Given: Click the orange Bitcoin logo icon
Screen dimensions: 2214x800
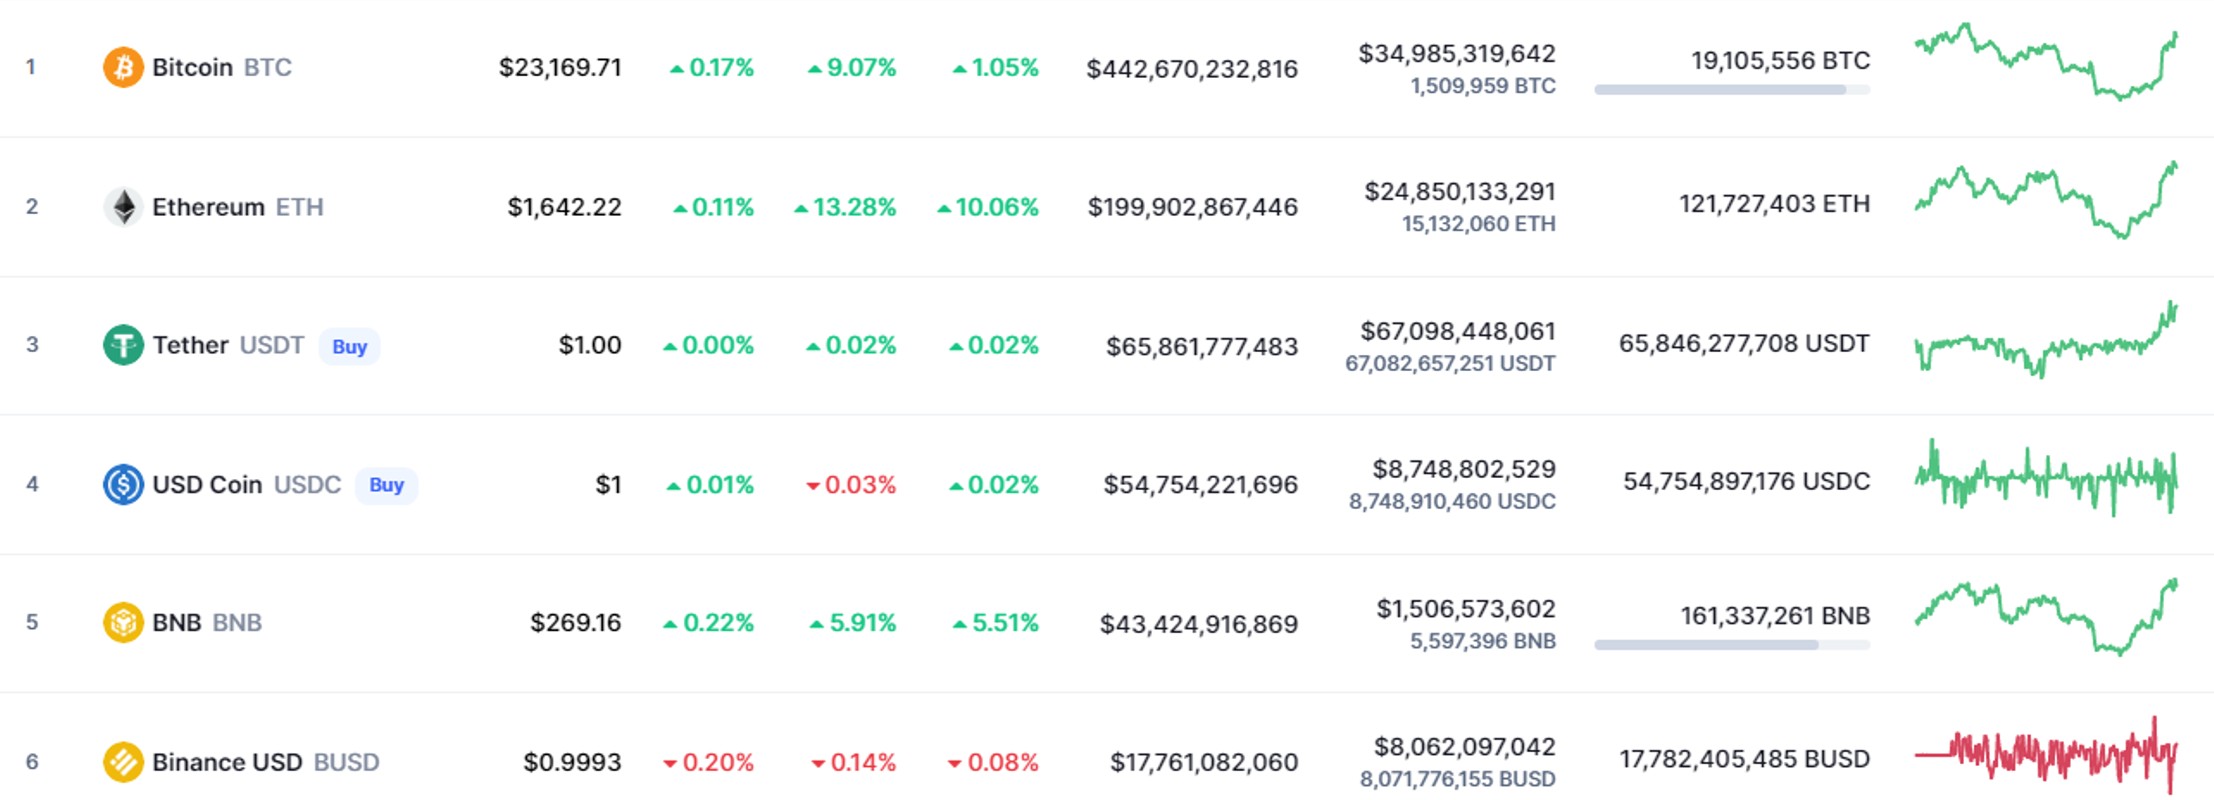Looking at the screenshot, I should coord(123,67).
